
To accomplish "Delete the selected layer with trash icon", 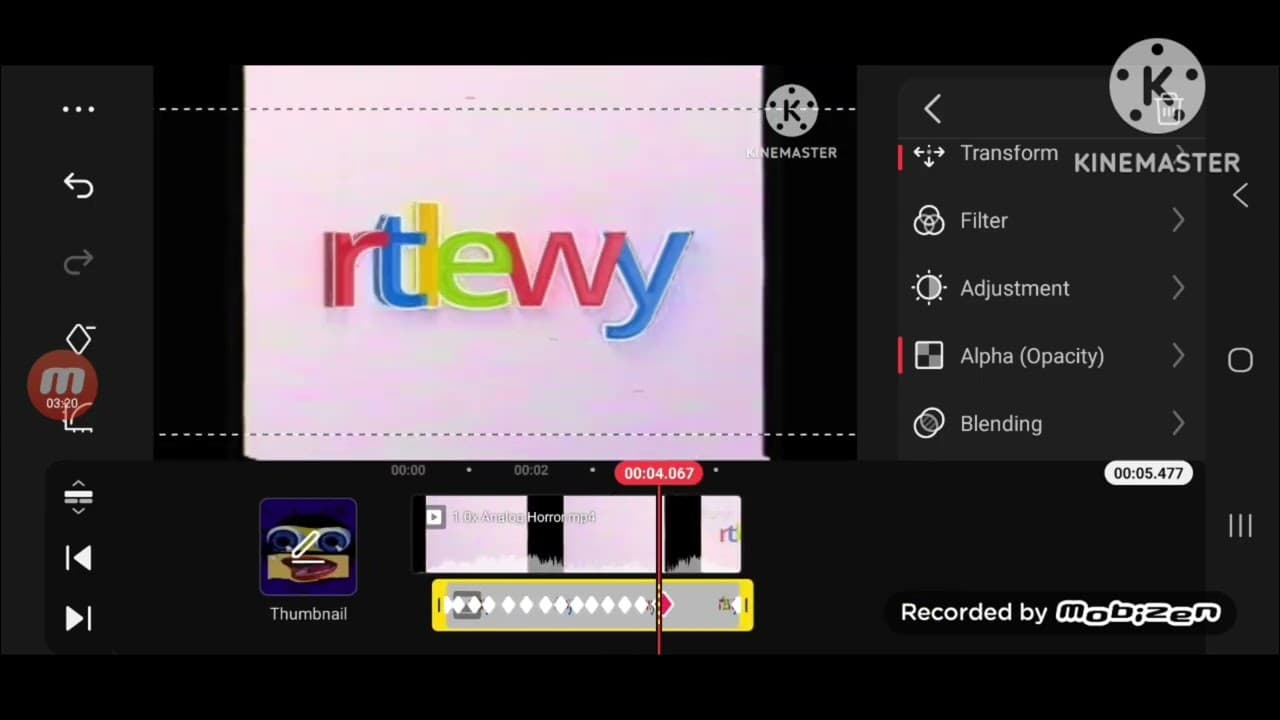I will [x=1169, y=108].
